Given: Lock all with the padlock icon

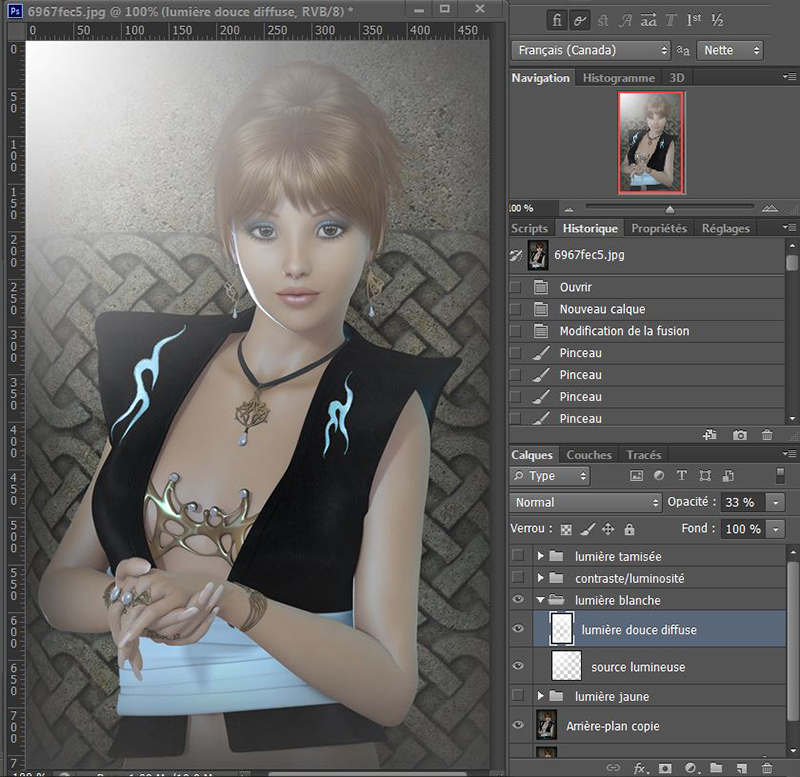Looking at the screenshot, I should click(629, 529).
